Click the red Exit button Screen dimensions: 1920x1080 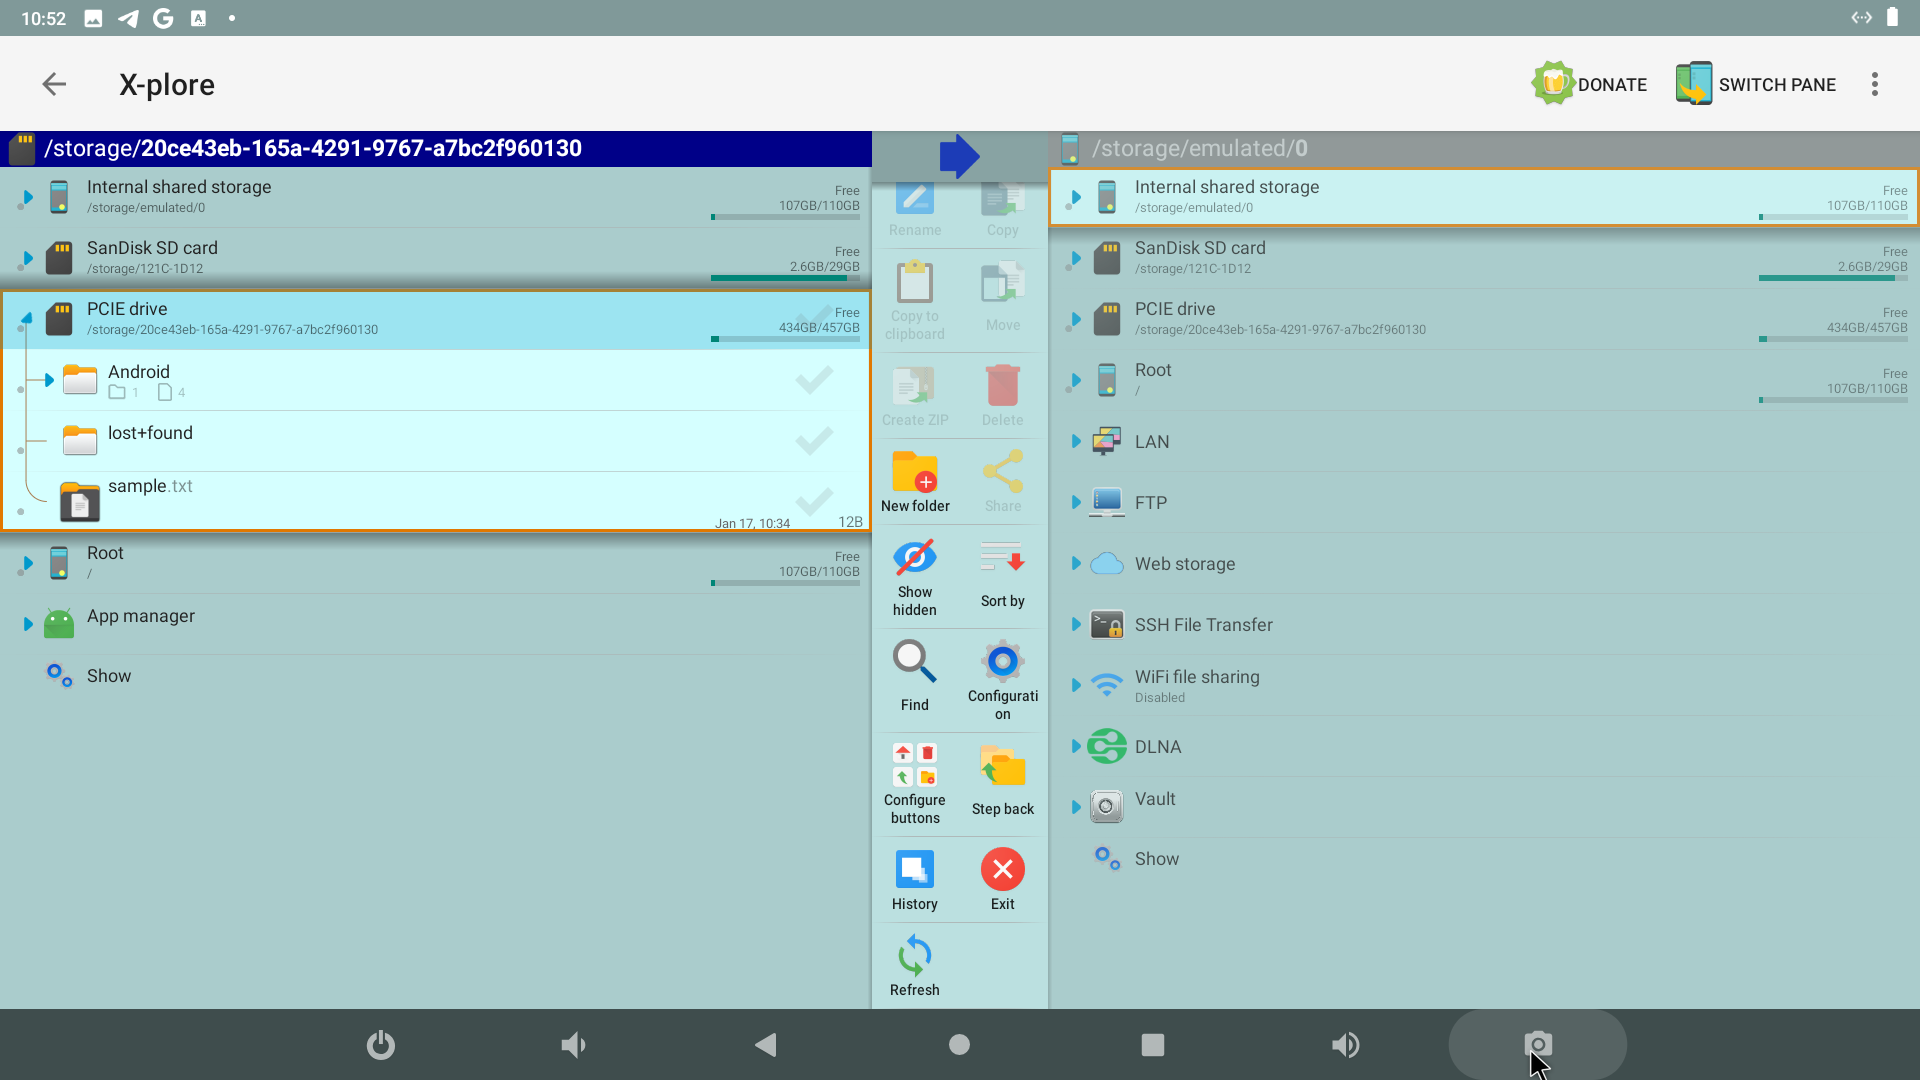click(x=1002, y=880)
